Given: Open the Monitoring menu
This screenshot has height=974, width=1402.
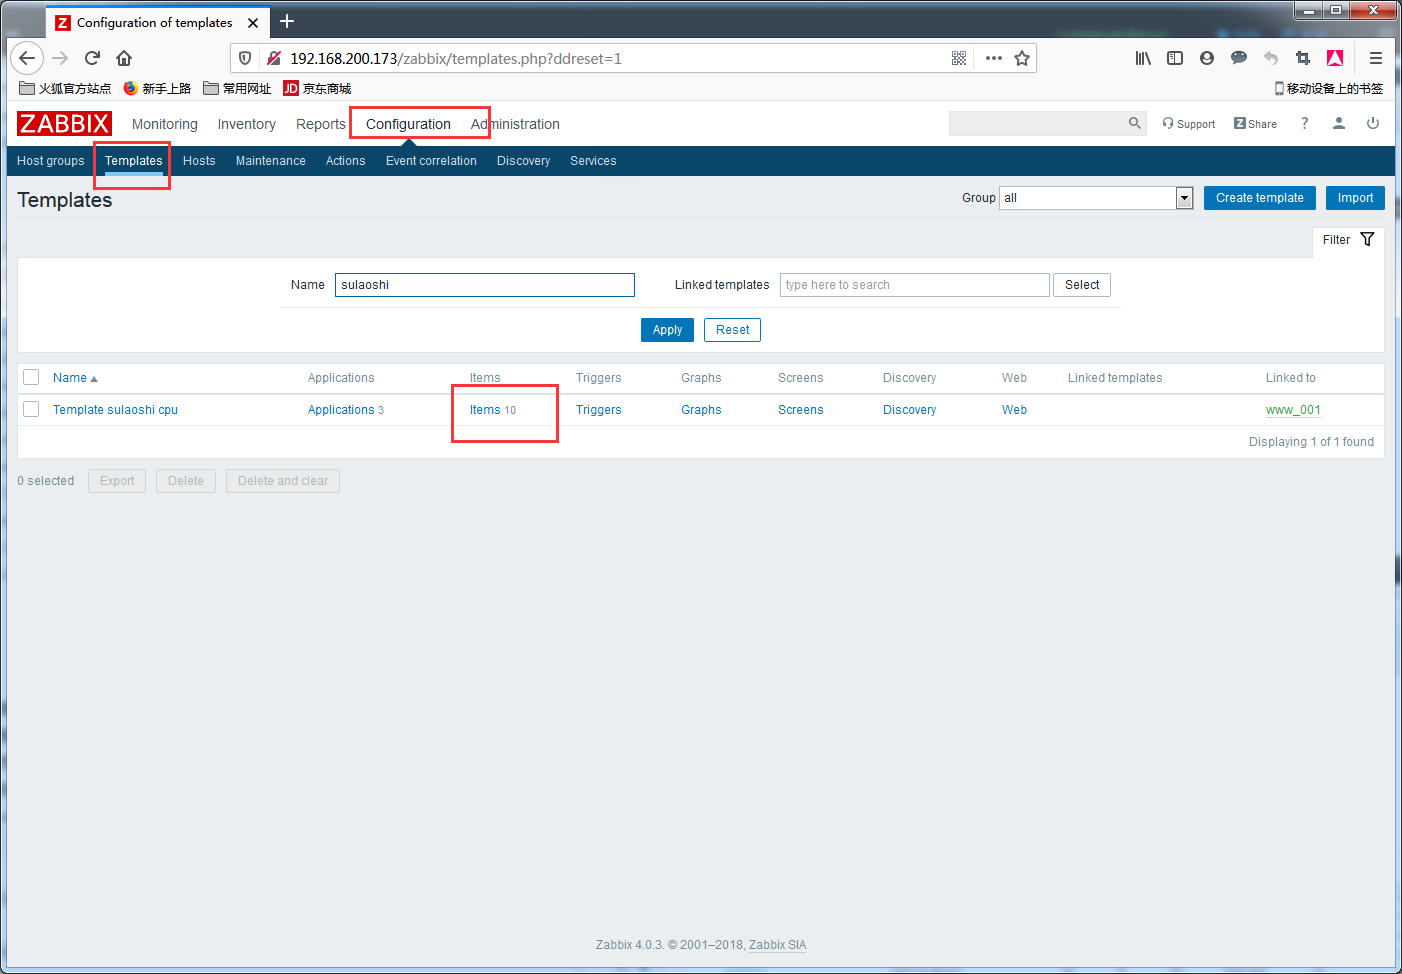Looking at the screenshot, I should 165,124.
